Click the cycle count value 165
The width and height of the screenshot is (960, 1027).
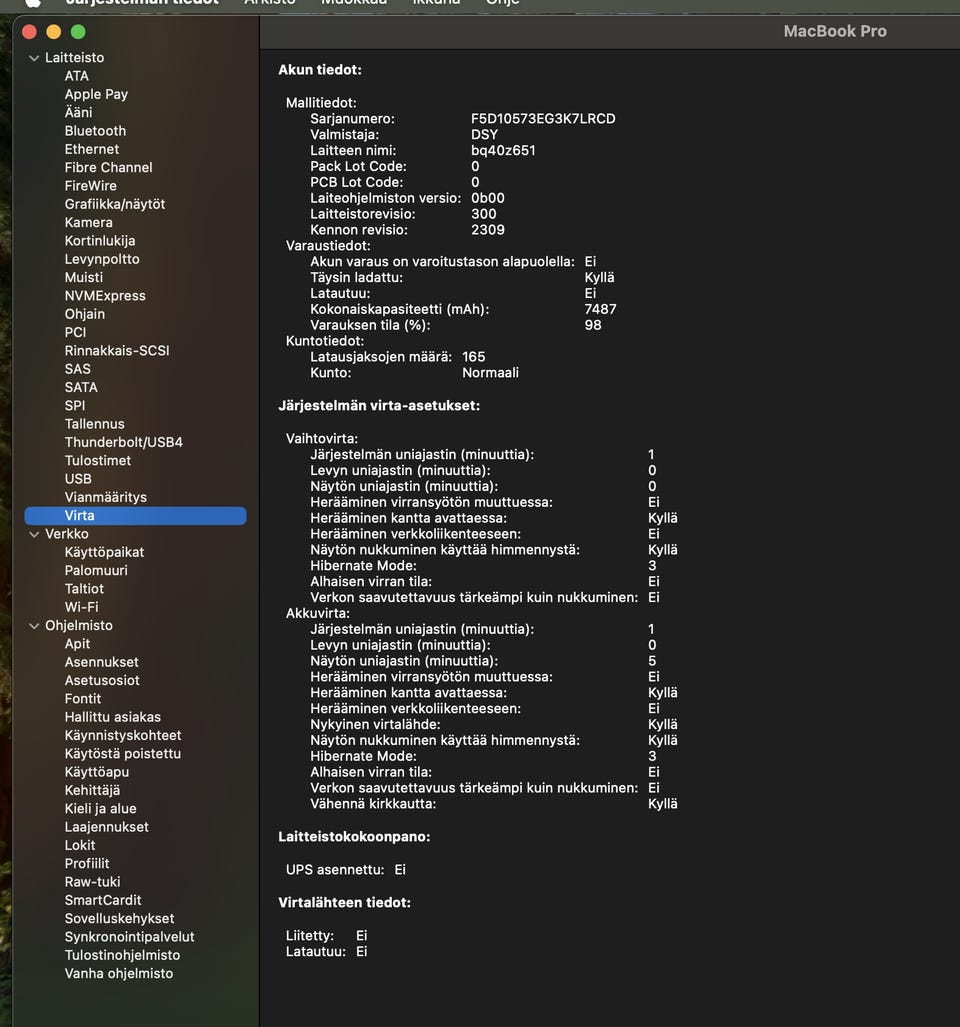pyautogui.click(x=473, y=357)
